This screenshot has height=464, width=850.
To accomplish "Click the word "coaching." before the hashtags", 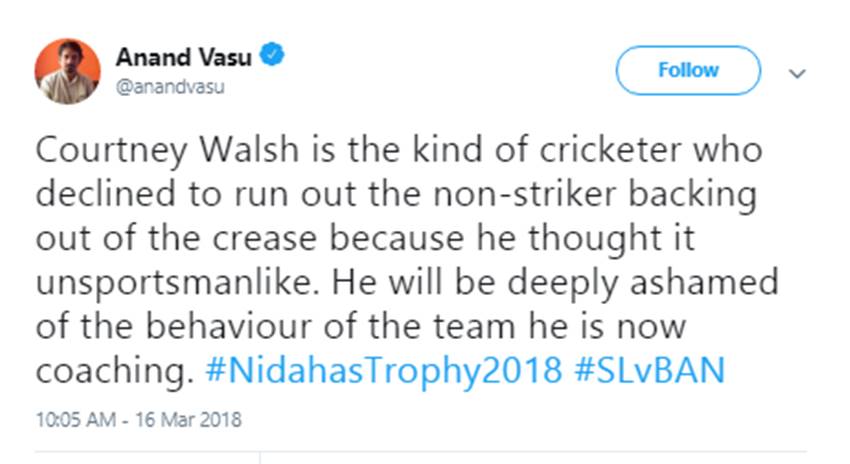I will click(x=113, y=370).
